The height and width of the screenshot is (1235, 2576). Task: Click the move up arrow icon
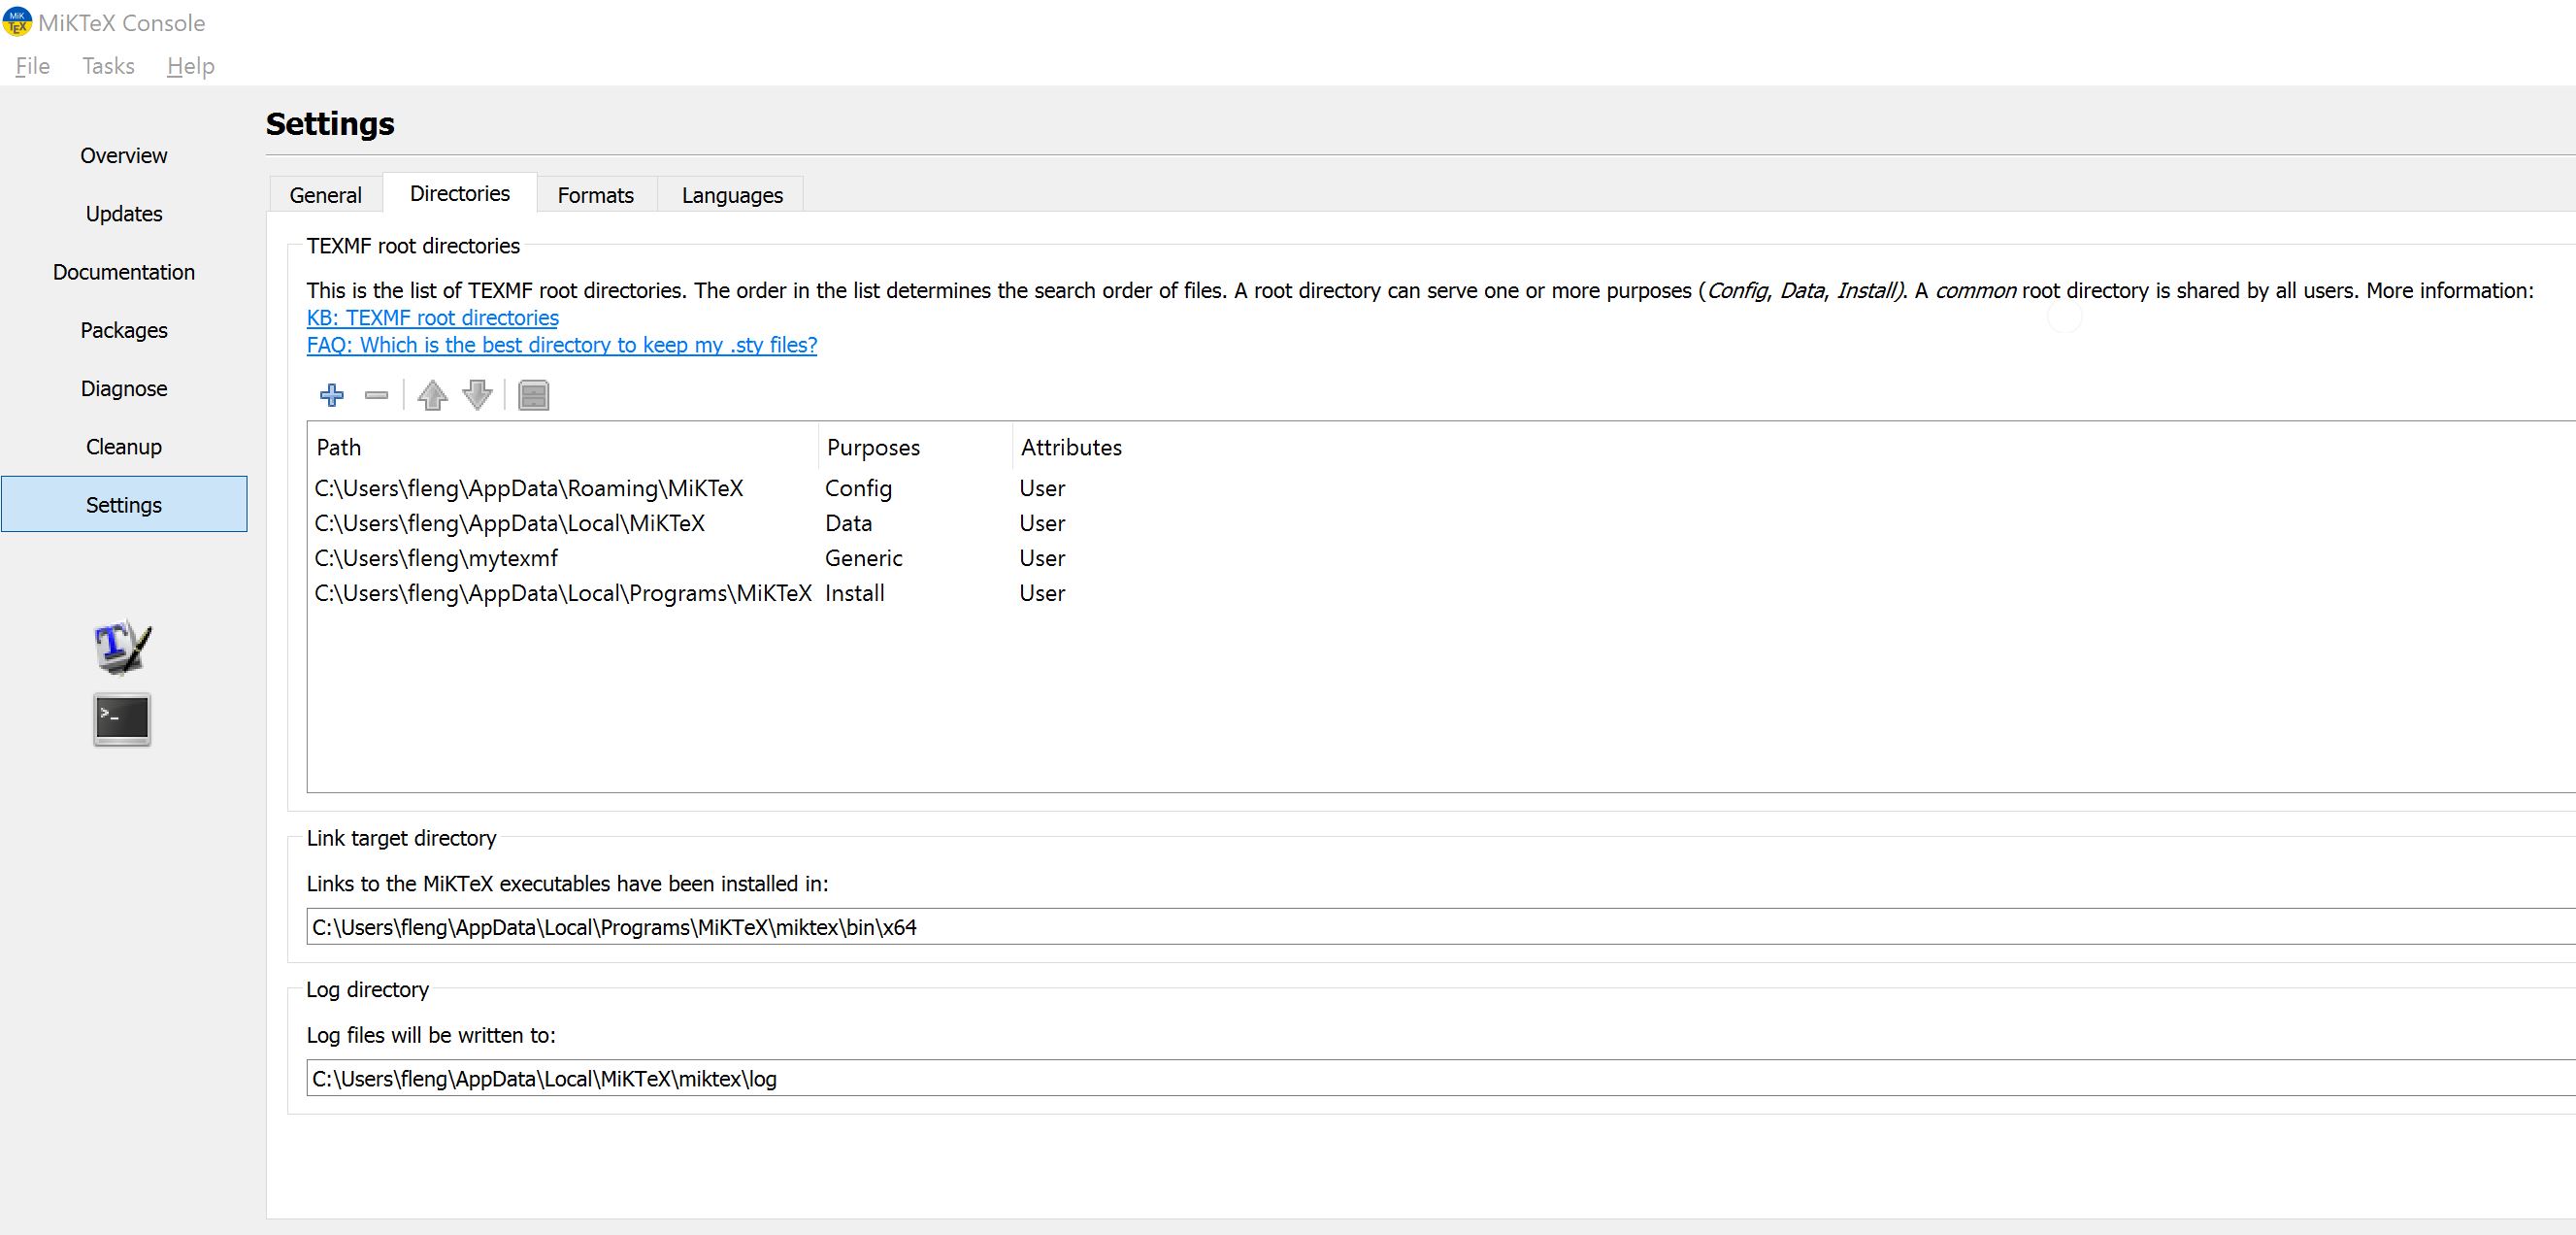pyautogui.click(x=432, y=395)
